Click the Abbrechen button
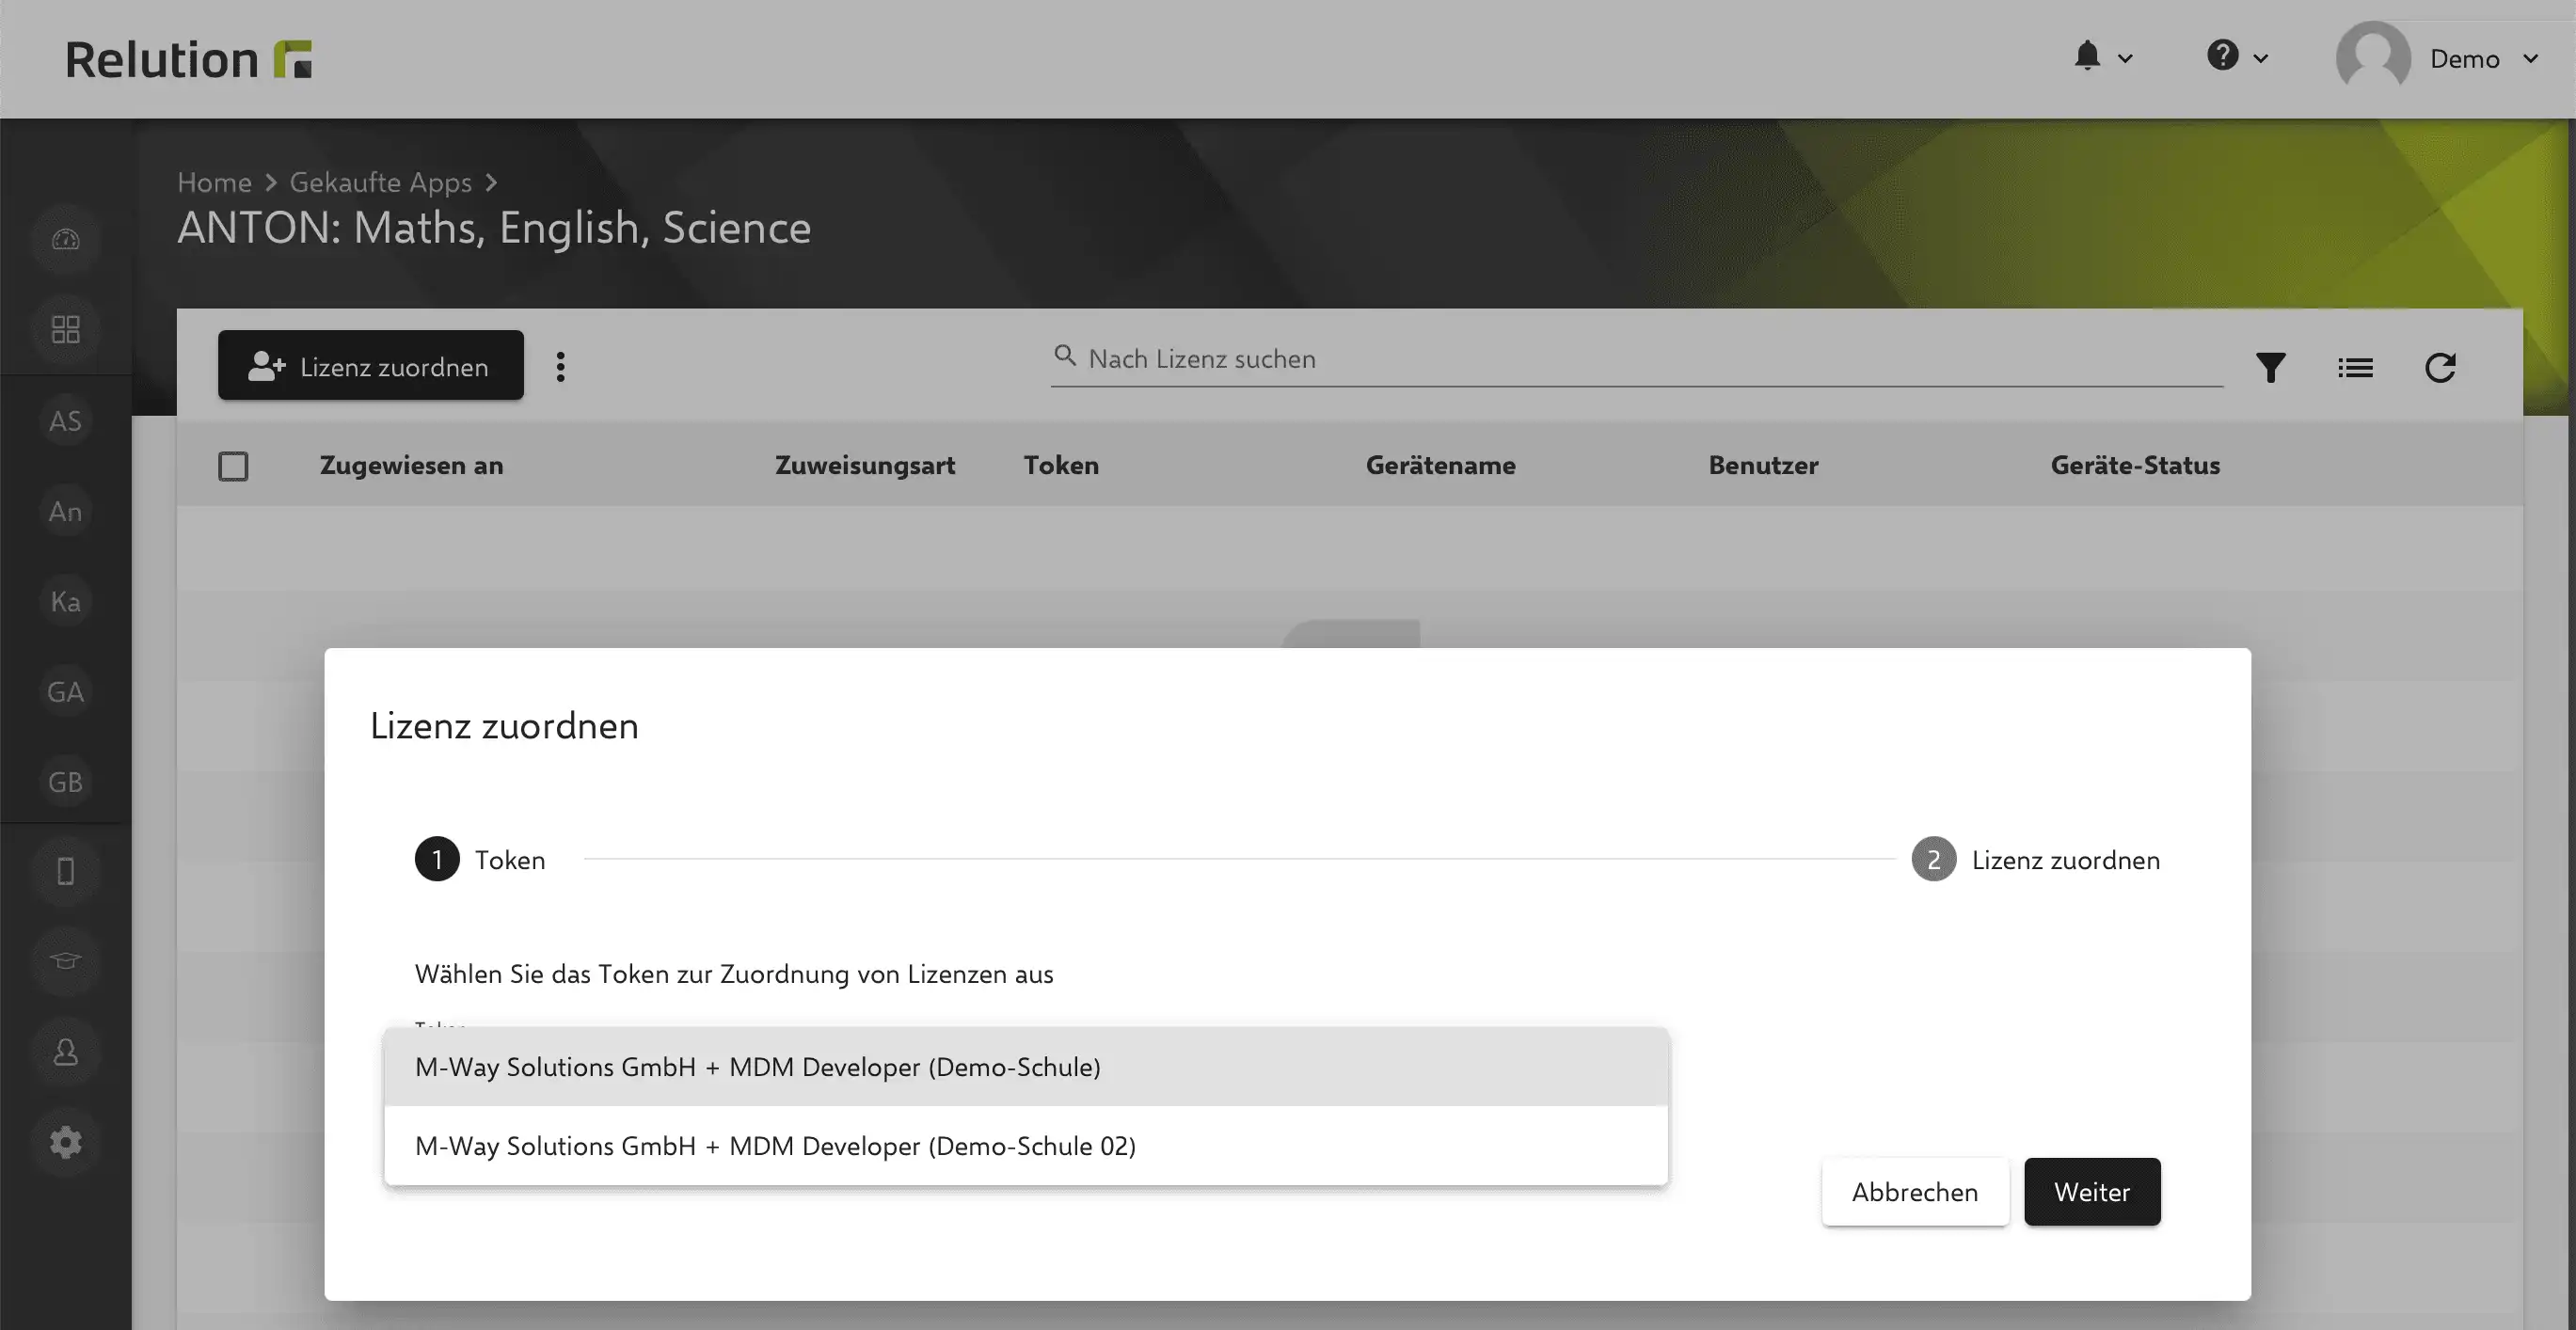This screenshot has width=2576, height=1330. pos(1915,1192)
